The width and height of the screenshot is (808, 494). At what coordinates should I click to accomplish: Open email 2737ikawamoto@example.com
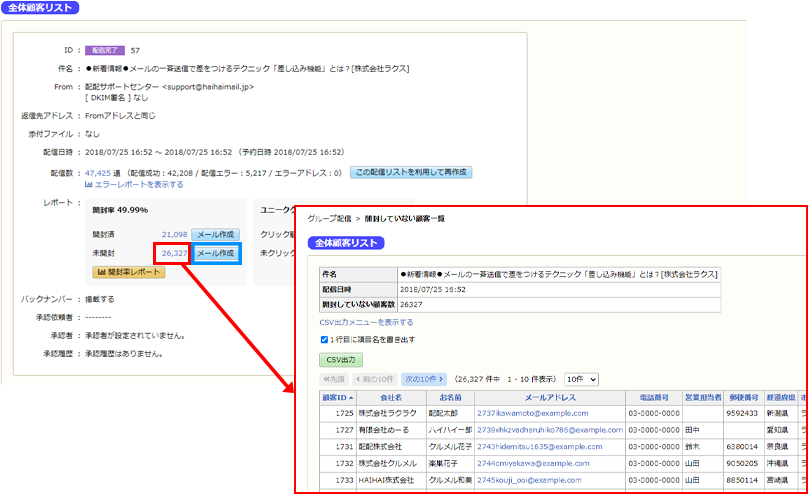(532, 413)
